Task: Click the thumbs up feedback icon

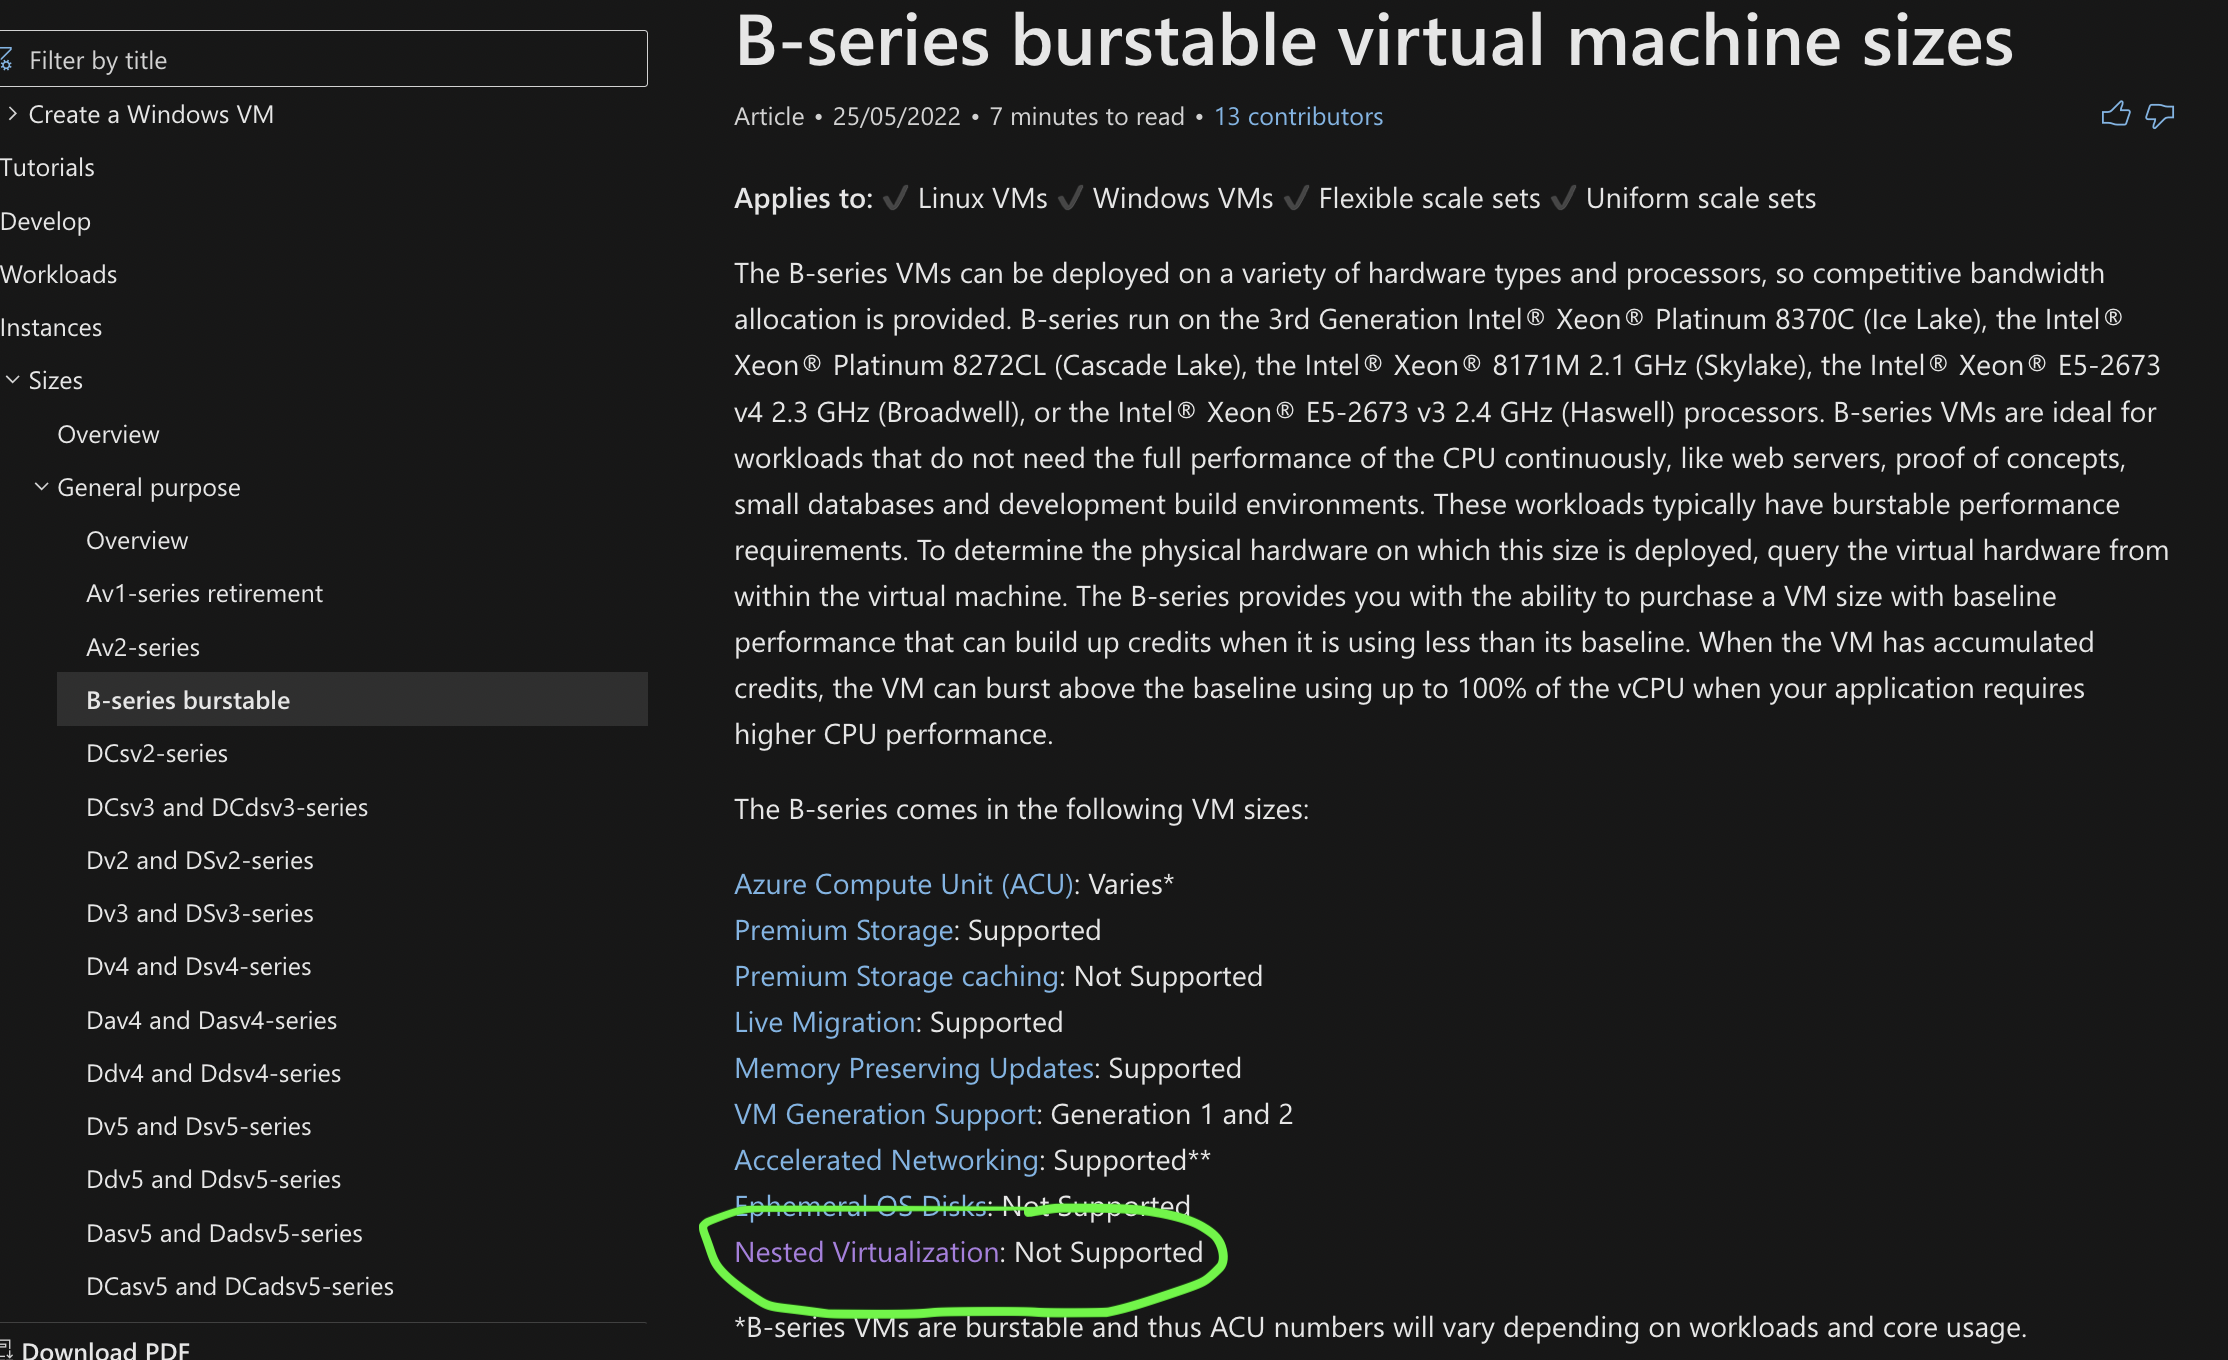Action: tap(2115, 115)
